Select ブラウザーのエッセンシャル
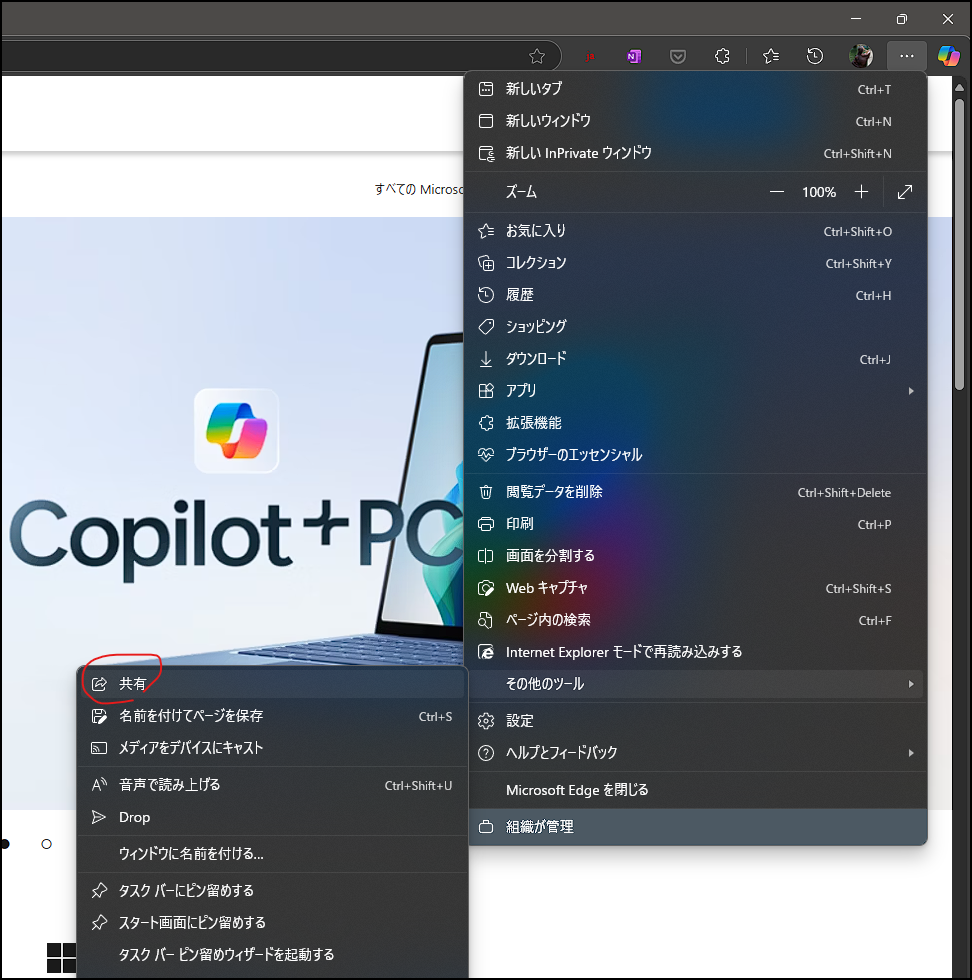This screenshot has width=972, height=980. 696,455
